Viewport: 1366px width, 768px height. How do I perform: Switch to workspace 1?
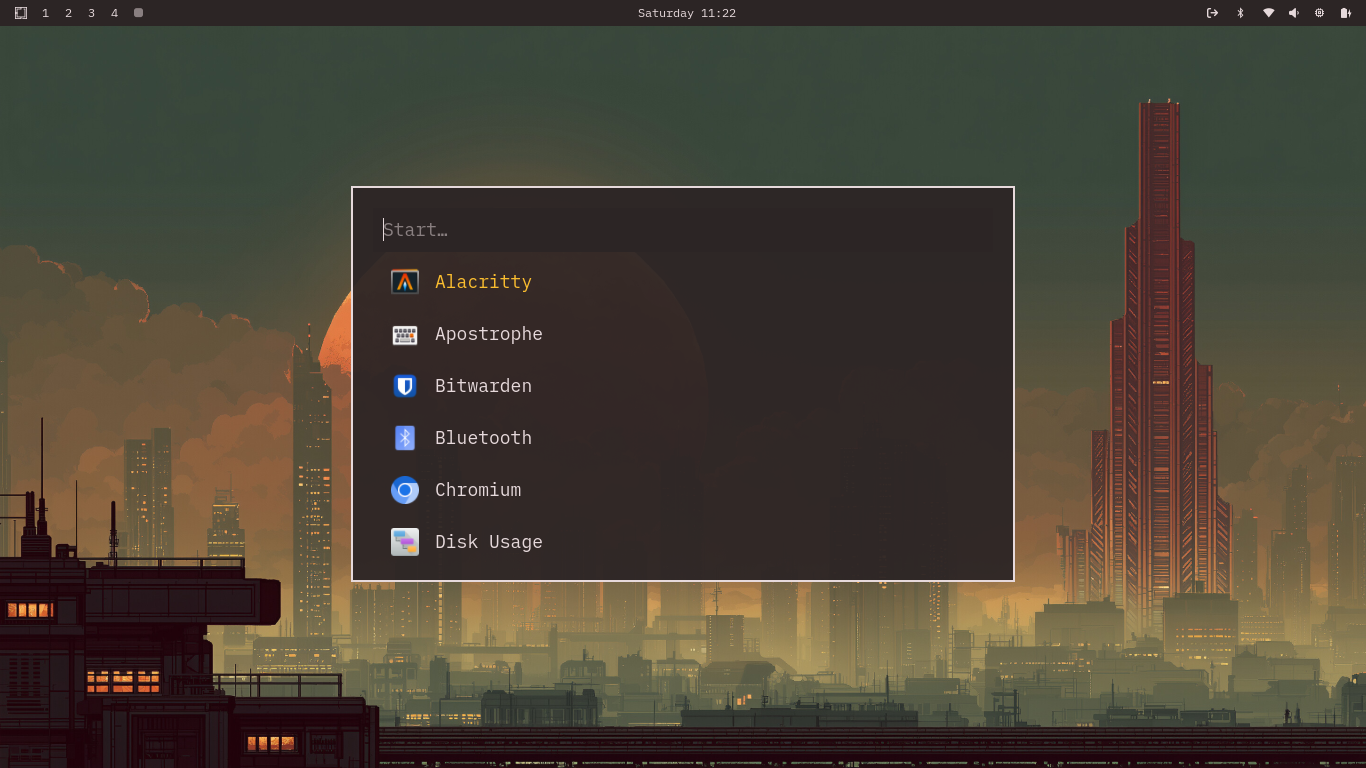[45, 13]
